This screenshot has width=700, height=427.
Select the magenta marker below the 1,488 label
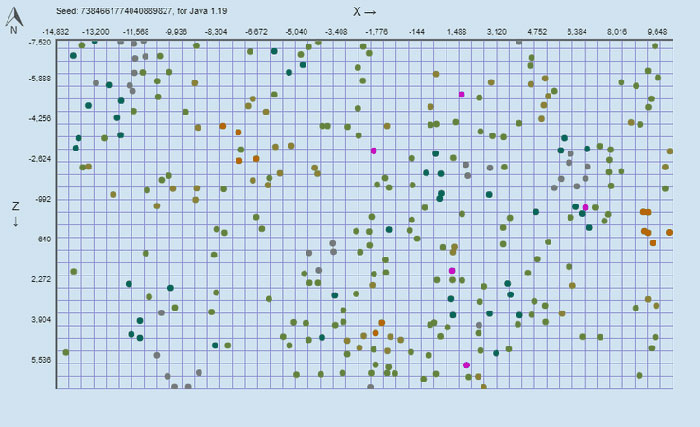tap(461, 94)
